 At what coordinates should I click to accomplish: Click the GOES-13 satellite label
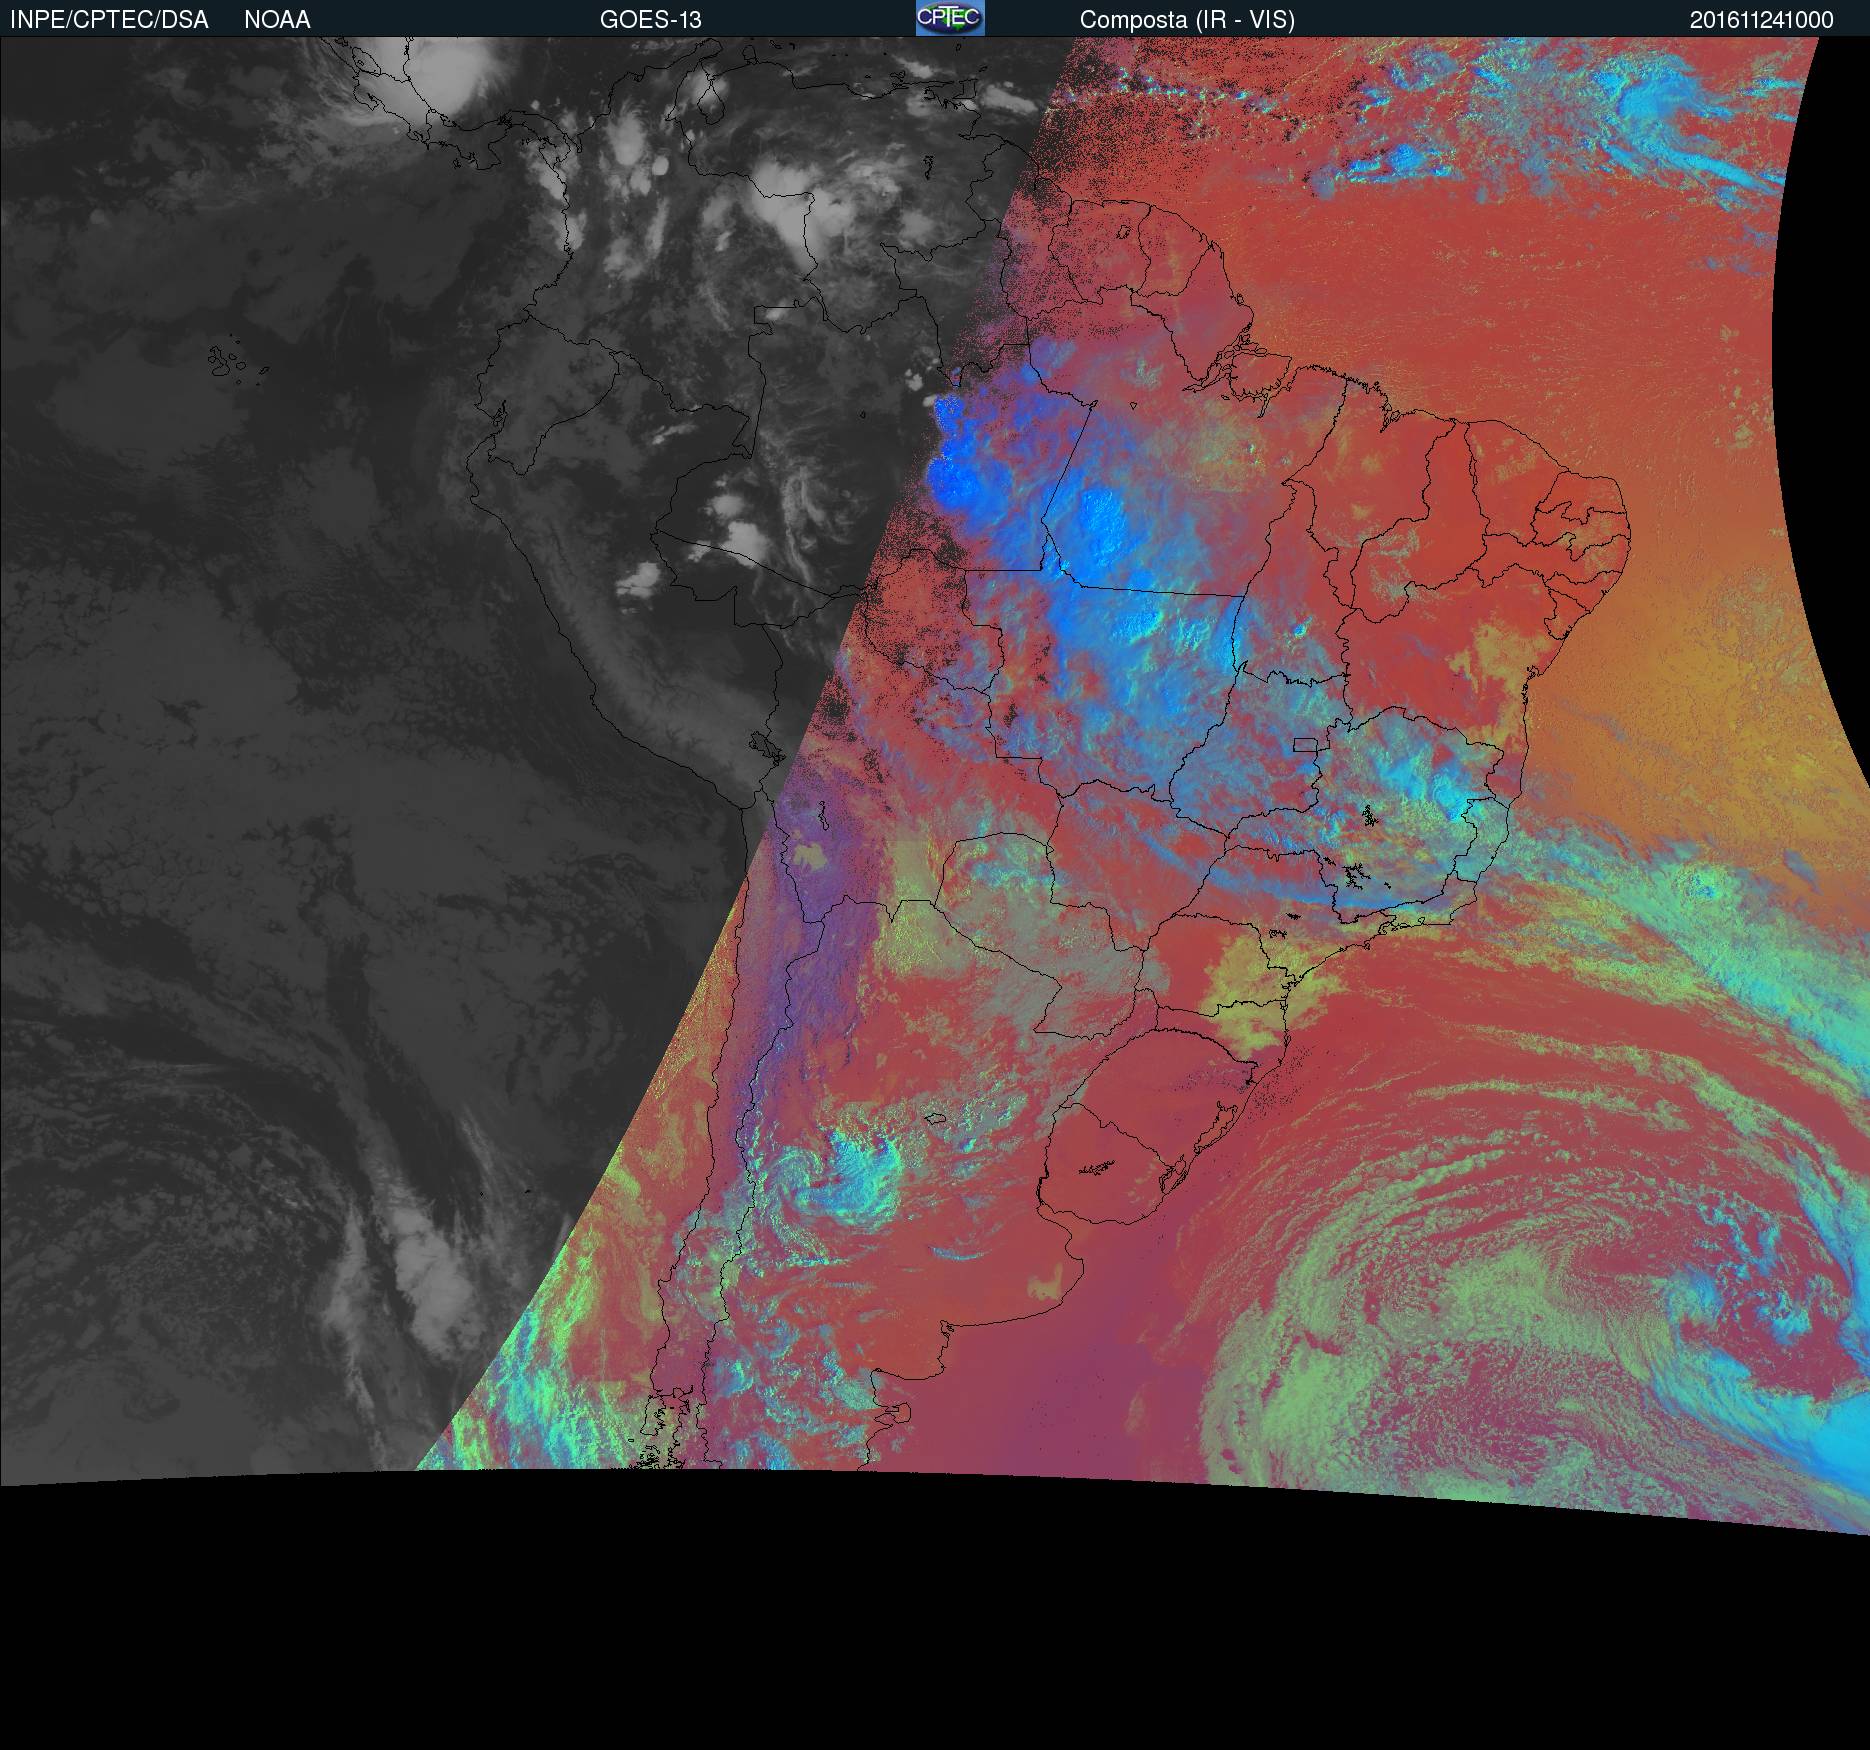coord(651,20)
